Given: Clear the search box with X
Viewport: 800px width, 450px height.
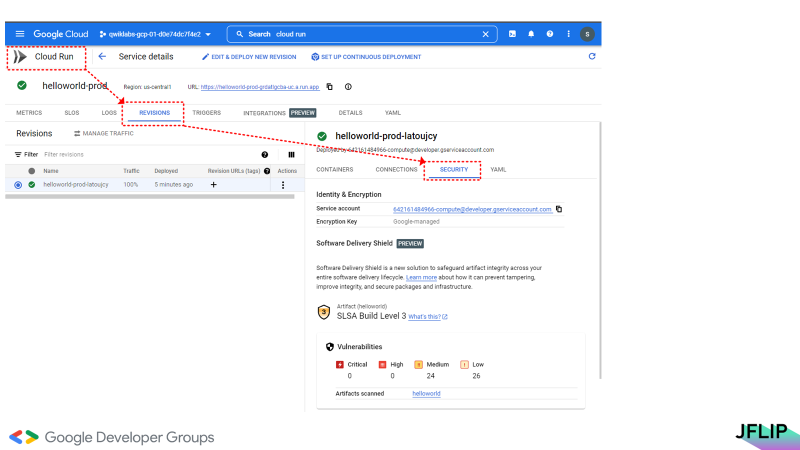Looking at the screenshot, I should click(x=485, y=34).
